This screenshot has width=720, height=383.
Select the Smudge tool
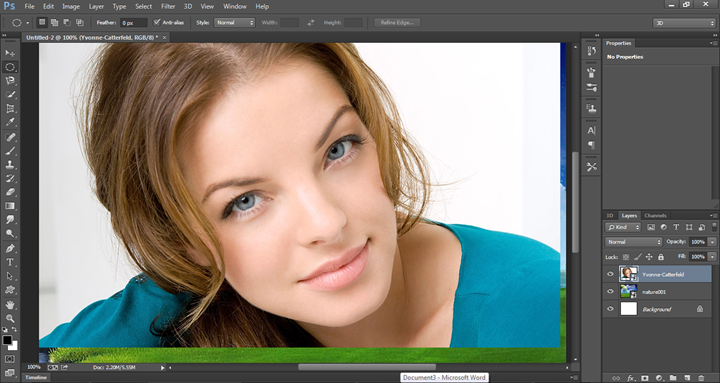pyautogui.click(x=10, y=220)
